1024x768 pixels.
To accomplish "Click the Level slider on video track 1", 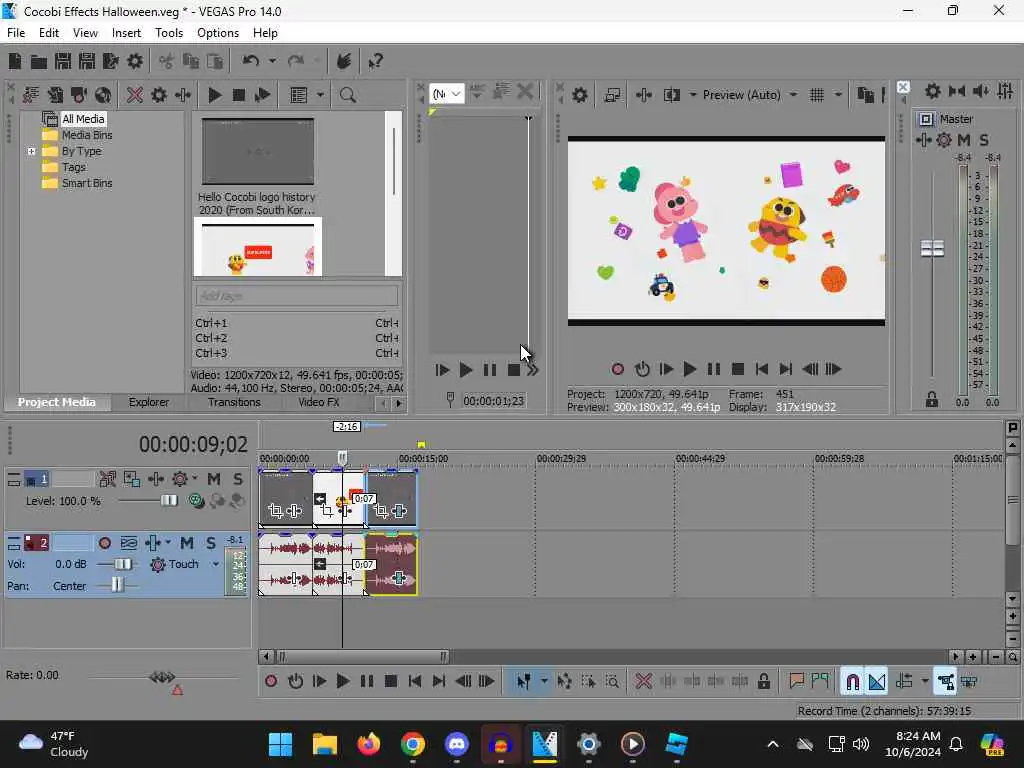I will (168, 501).
